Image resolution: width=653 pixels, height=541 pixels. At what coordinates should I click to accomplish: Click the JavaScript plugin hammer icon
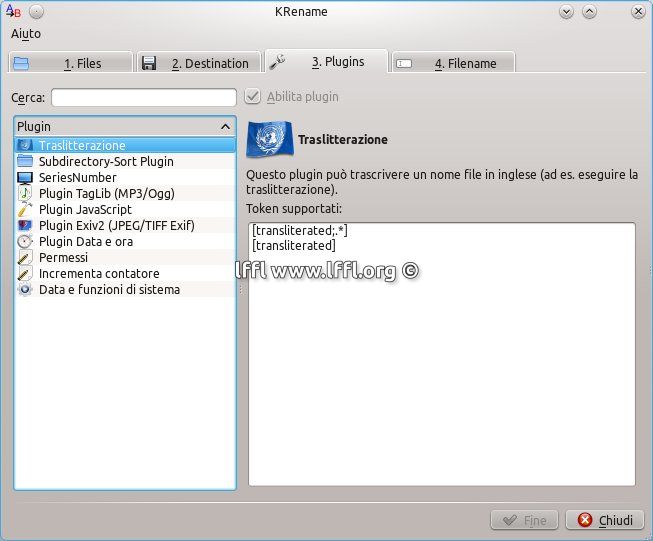[25, 209]
